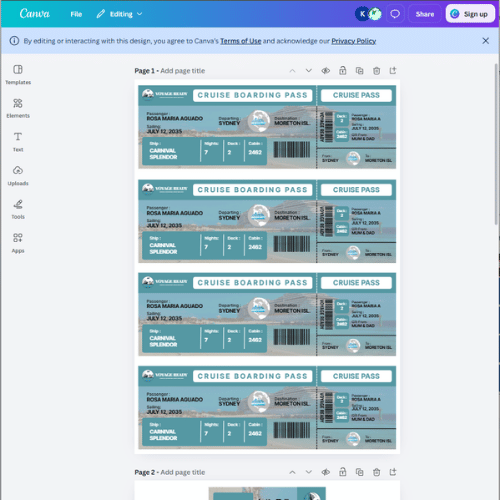Expand the Editing mode dropdown
Screen dimensions: 500x500
tap(119, 14)
